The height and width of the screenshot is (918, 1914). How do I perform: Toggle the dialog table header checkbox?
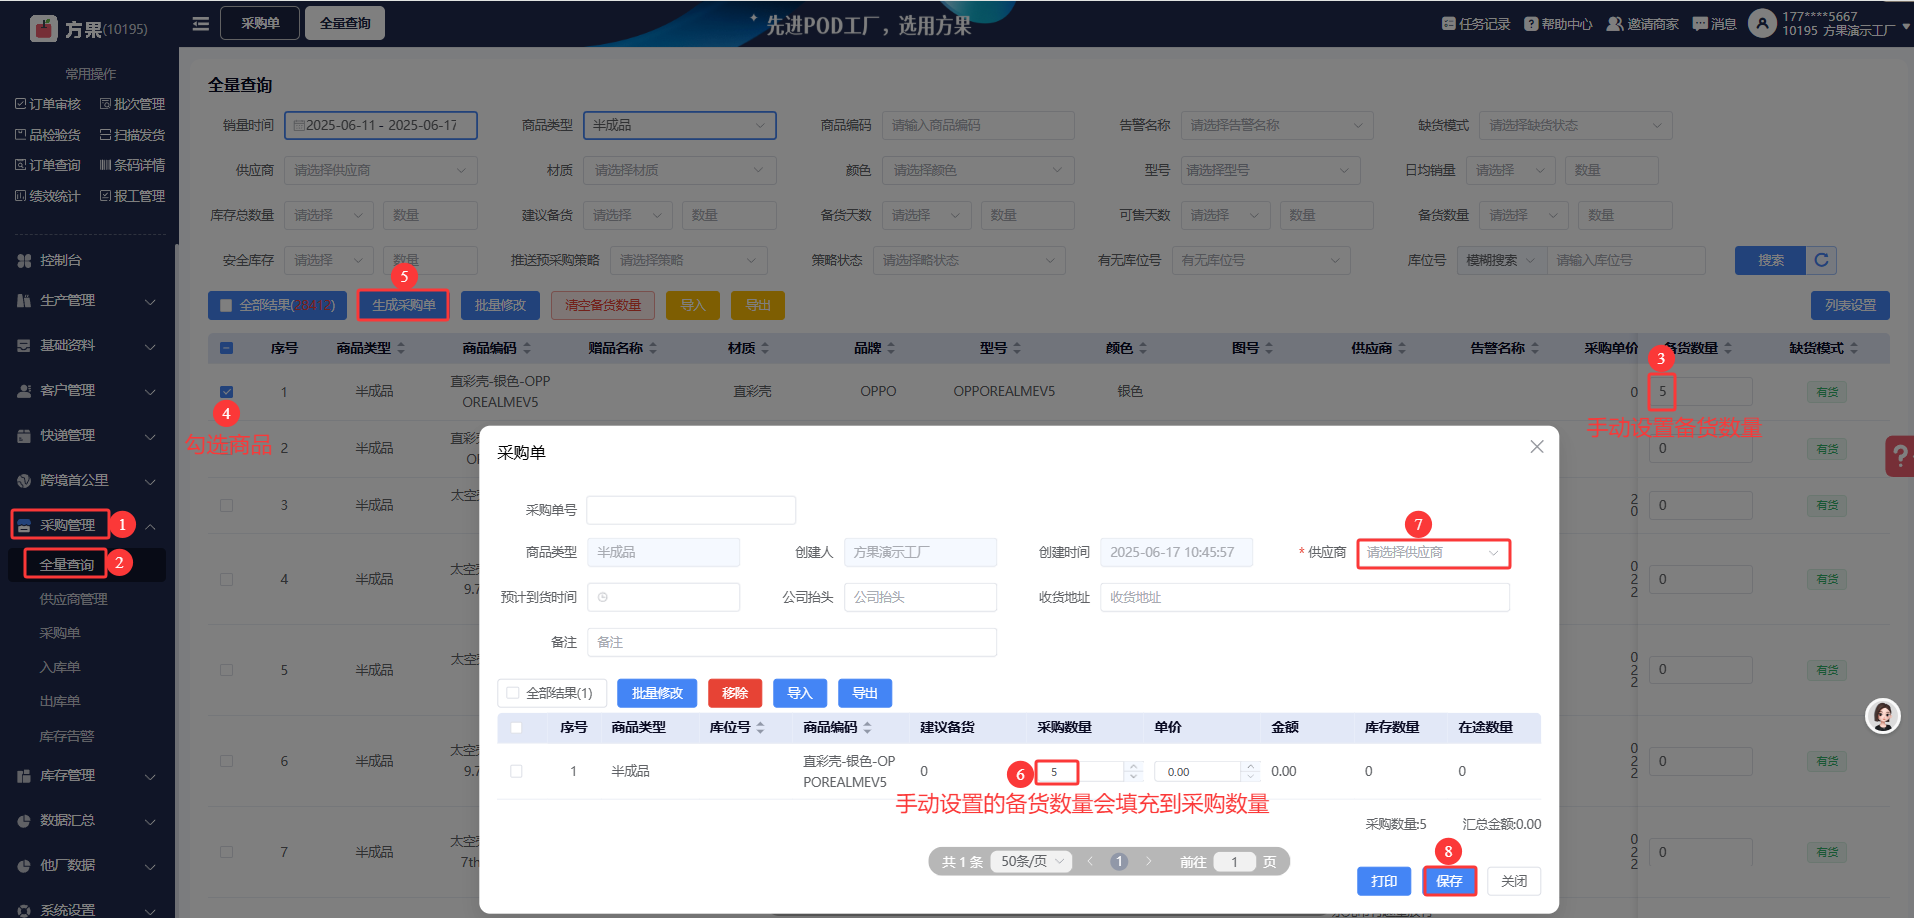[x=516, y=727]
